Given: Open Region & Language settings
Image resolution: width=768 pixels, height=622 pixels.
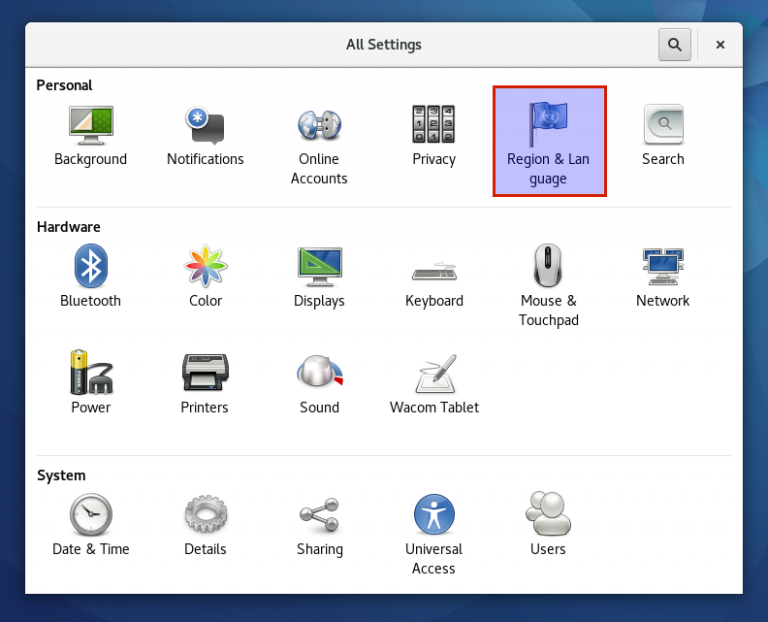Looking at the screenshot, I should [x=549, y=141].
